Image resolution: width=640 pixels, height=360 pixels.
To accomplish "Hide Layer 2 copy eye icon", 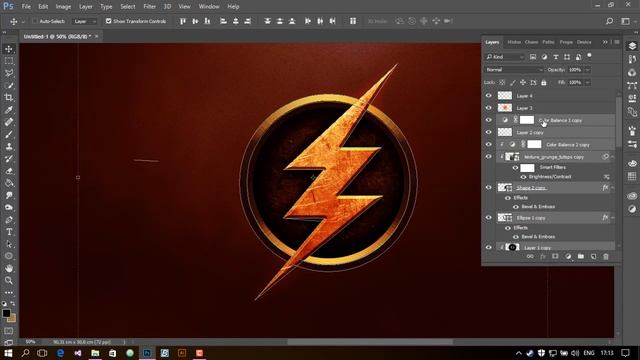I will (489, 132).
